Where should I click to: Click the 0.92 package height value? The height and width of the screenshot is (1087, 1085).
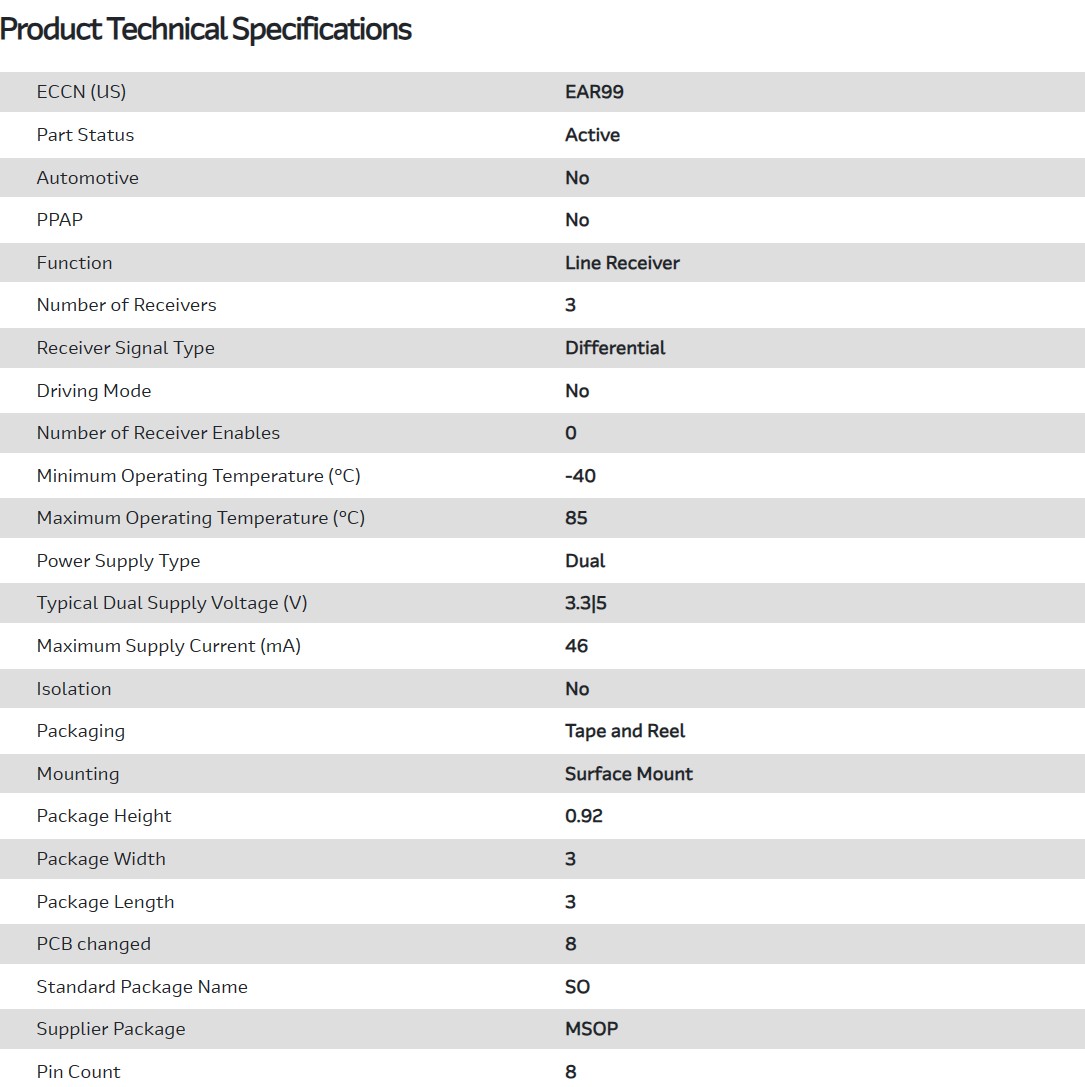584,816
